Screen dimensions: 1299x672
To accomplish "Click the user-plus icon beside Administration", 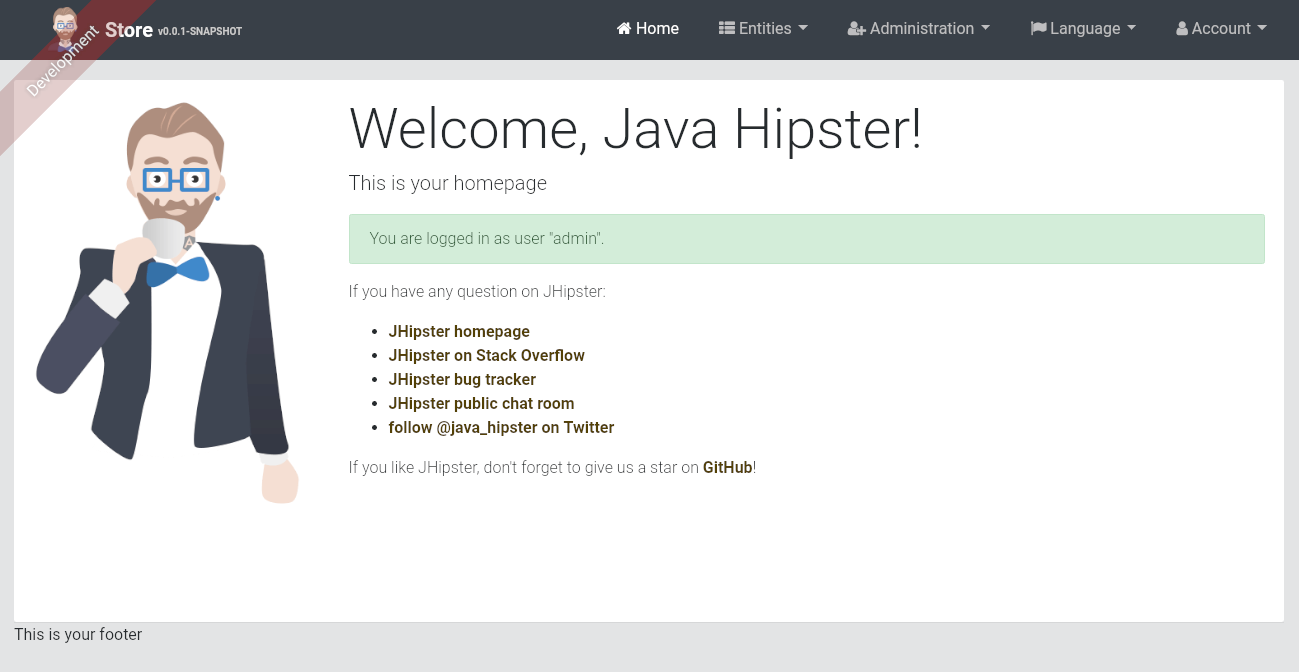I will point(856,29).
